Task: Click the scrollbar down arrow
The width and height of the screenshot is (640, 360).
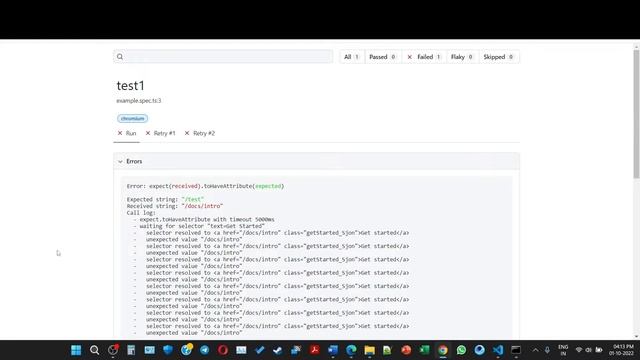Action: (636, 337)
